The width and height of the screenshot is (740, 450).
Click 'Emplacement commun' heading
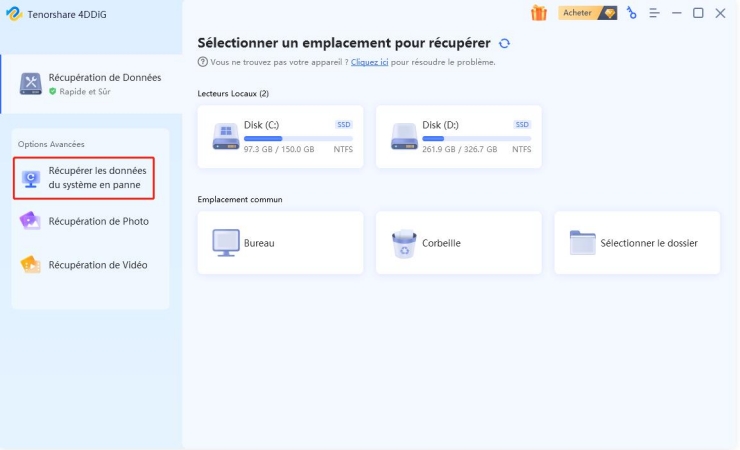240,200
